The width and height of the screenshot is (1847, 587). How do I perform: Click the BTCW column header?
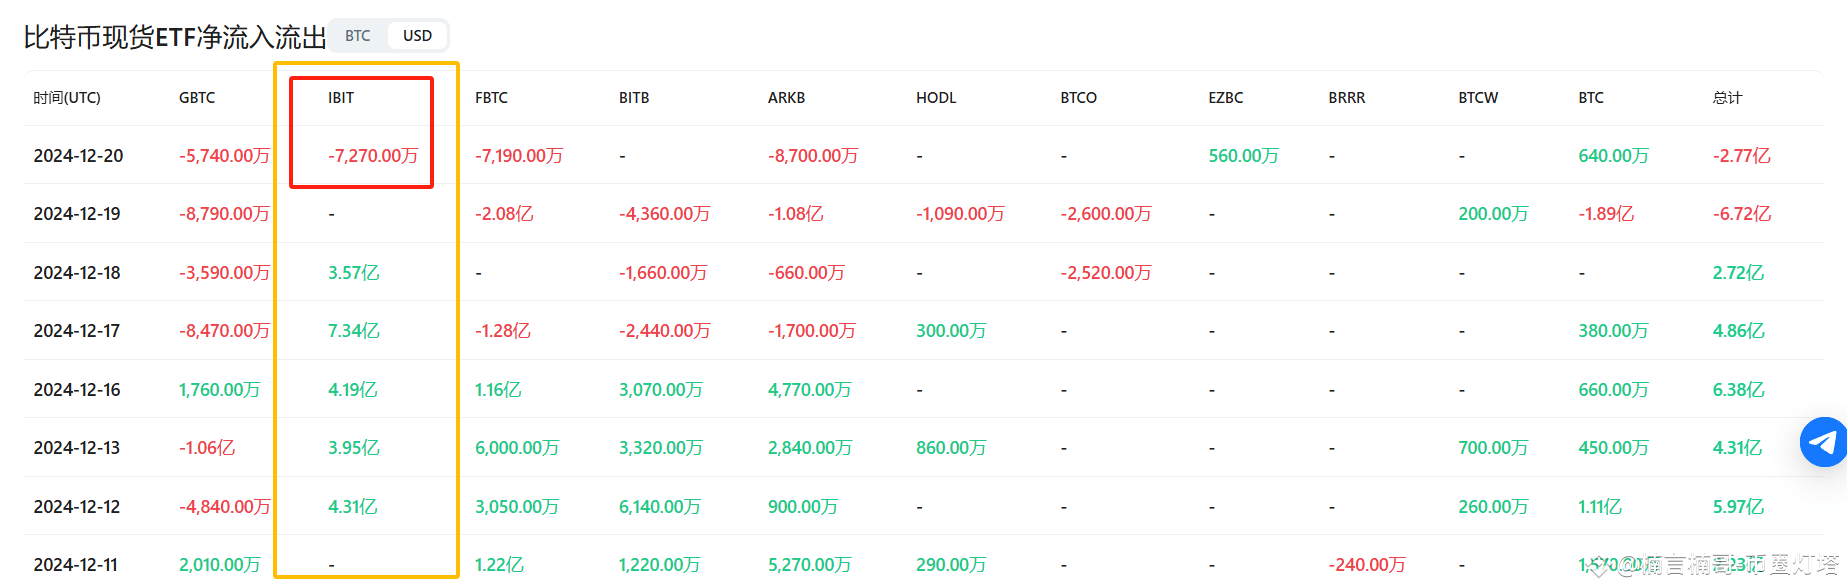[1478, 98]
